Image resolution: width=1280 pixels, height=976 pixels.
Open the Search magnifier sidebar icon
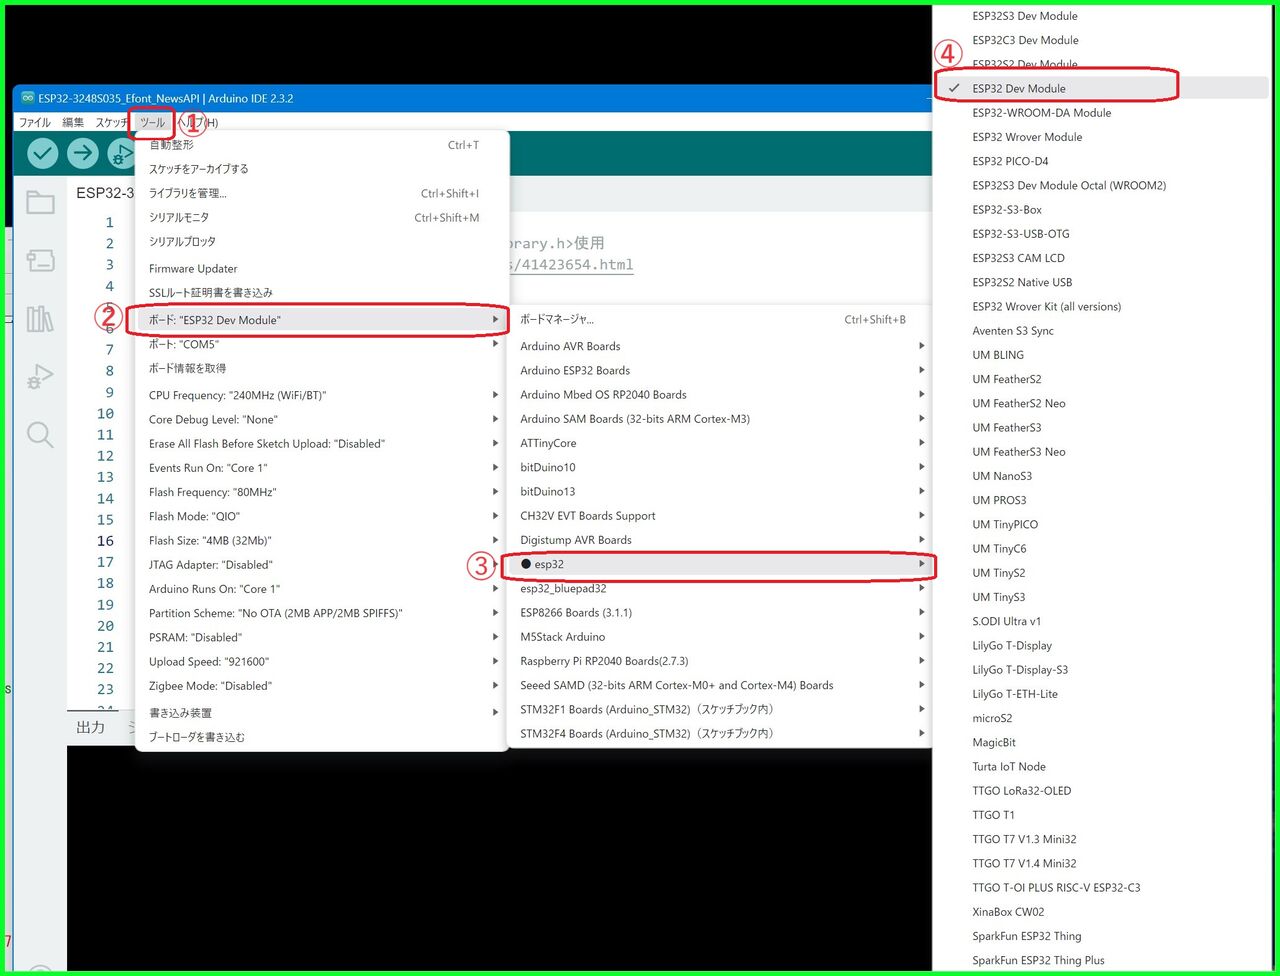(x=40, y=435)
